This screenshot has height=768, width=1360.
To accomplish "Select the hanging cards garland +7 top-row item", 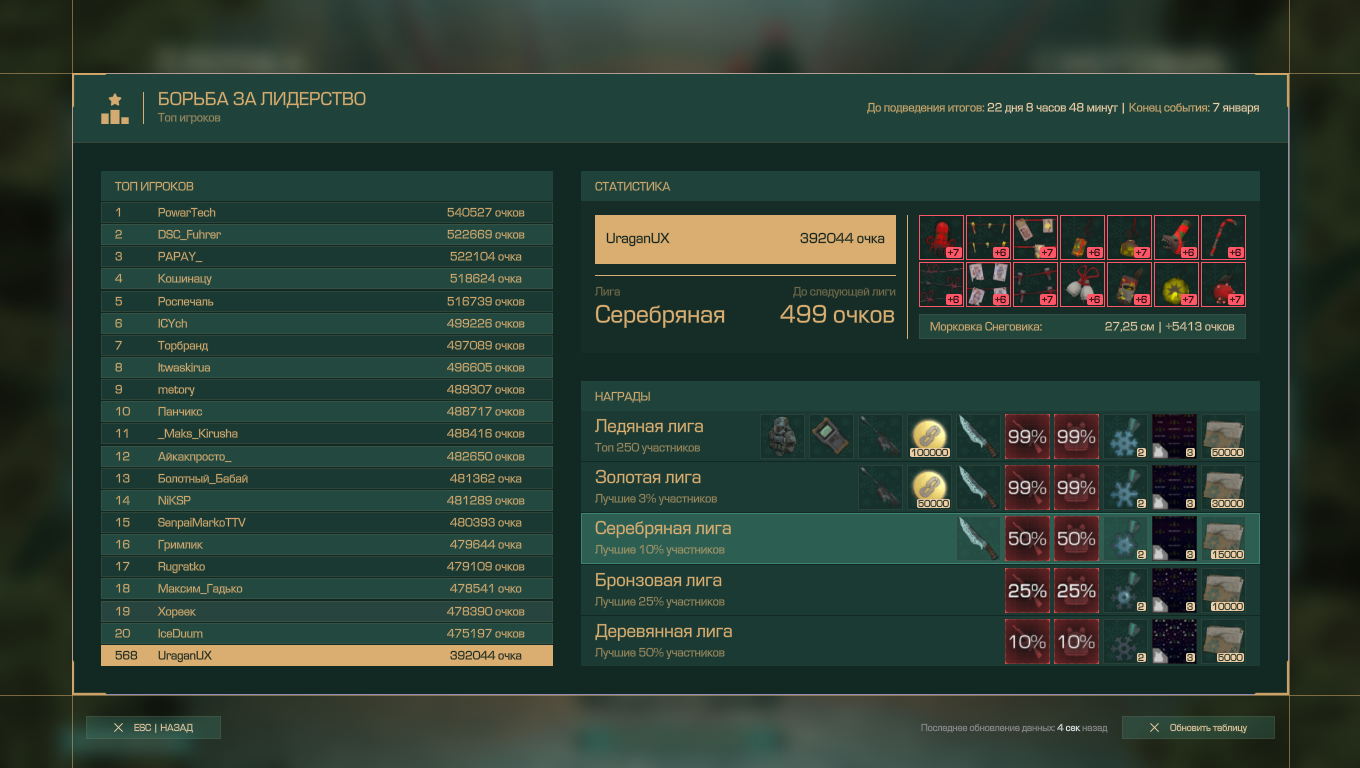I will [x=1035, y=238].
